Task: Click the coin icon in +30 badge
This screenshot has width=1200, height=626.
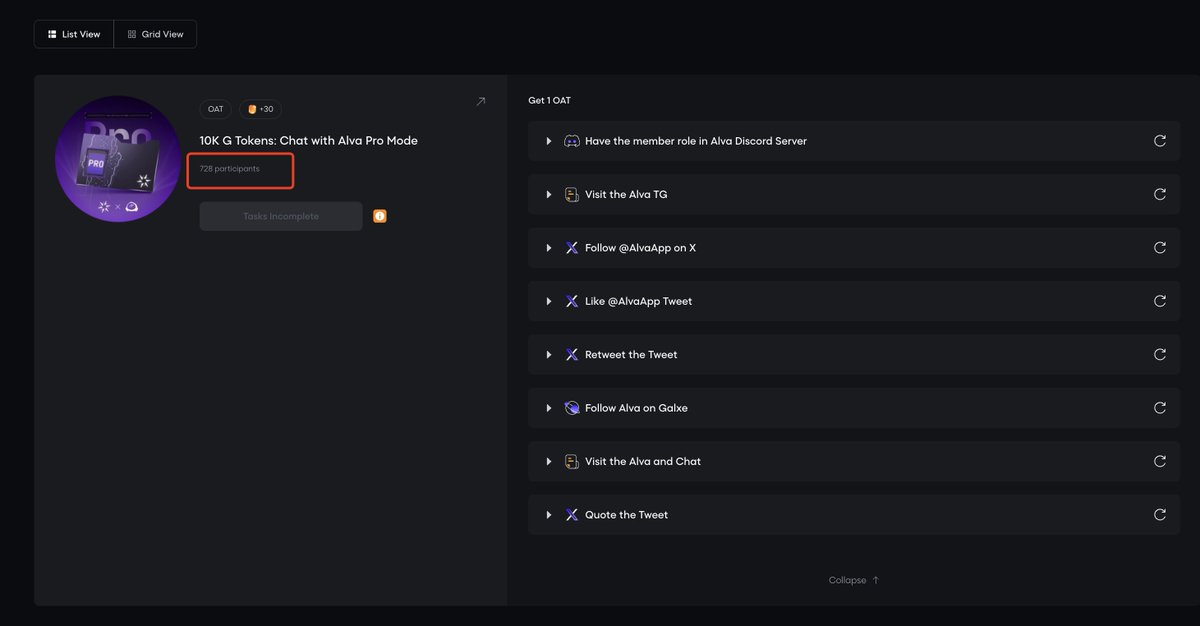Action: click(x=252, y=109)
